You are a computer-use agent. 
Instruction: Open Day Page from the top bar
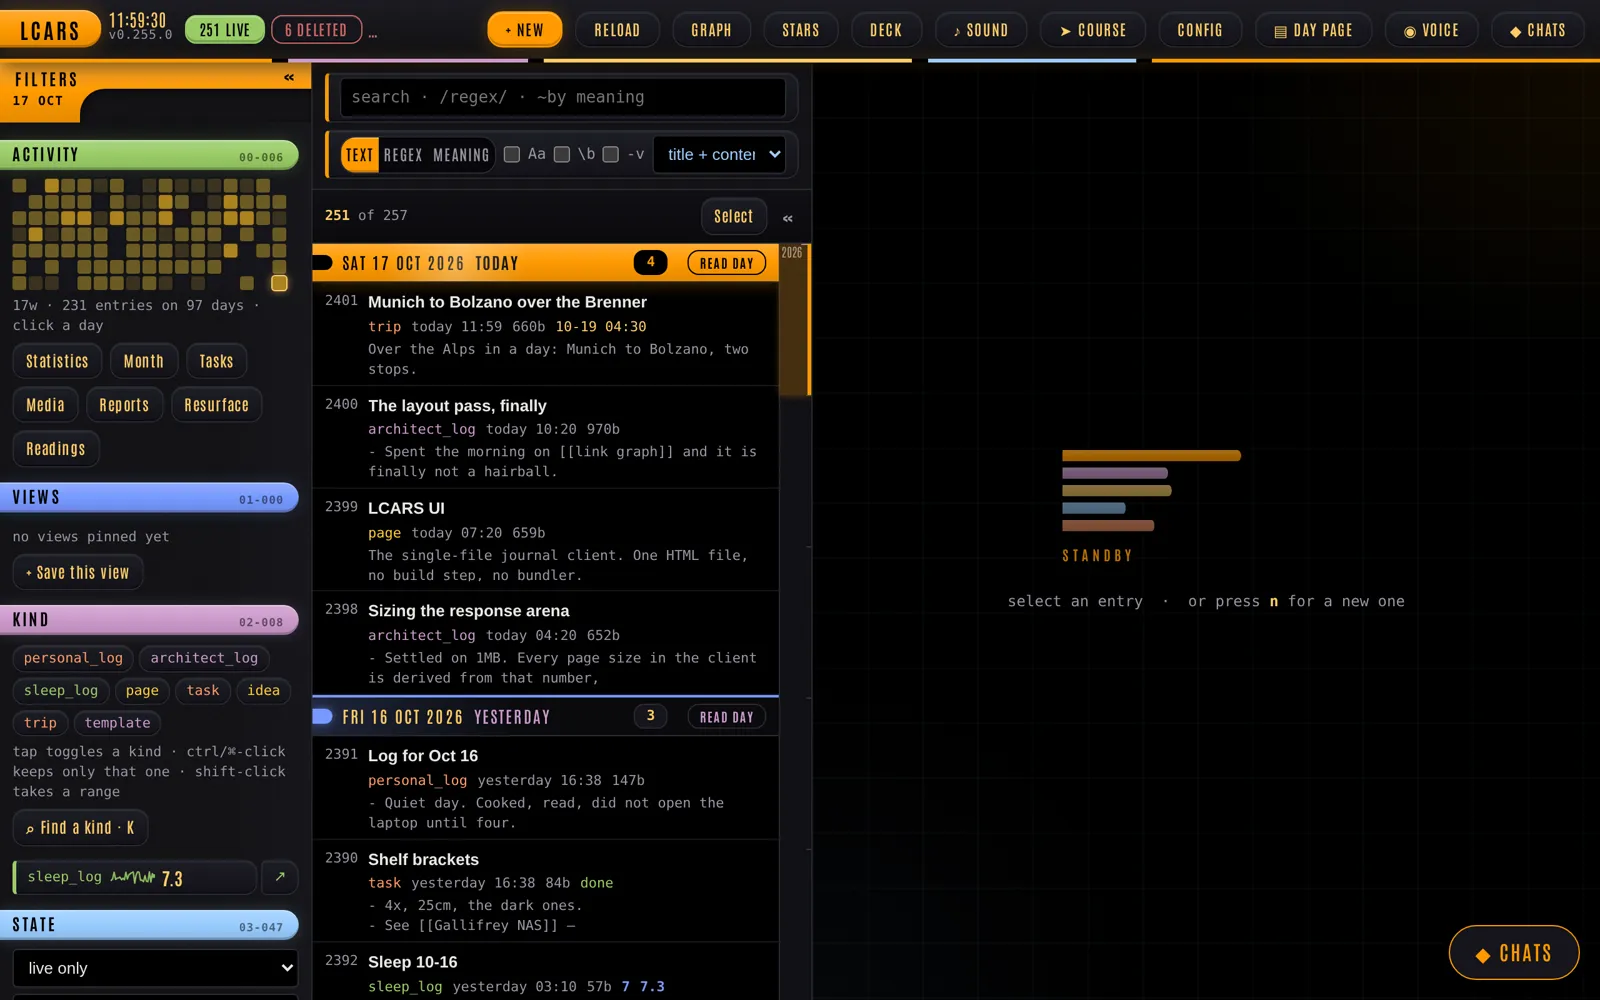1313,30
